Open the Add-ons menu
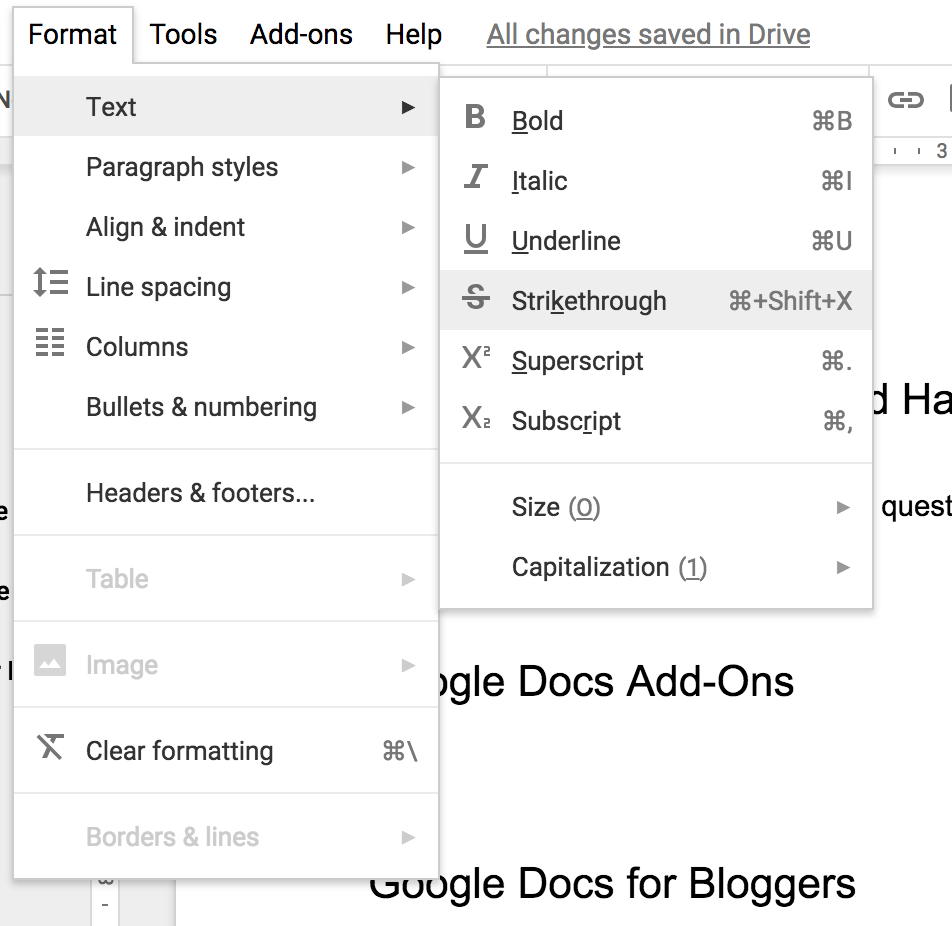This screenshot has height=926, width=952. point(301,35)
